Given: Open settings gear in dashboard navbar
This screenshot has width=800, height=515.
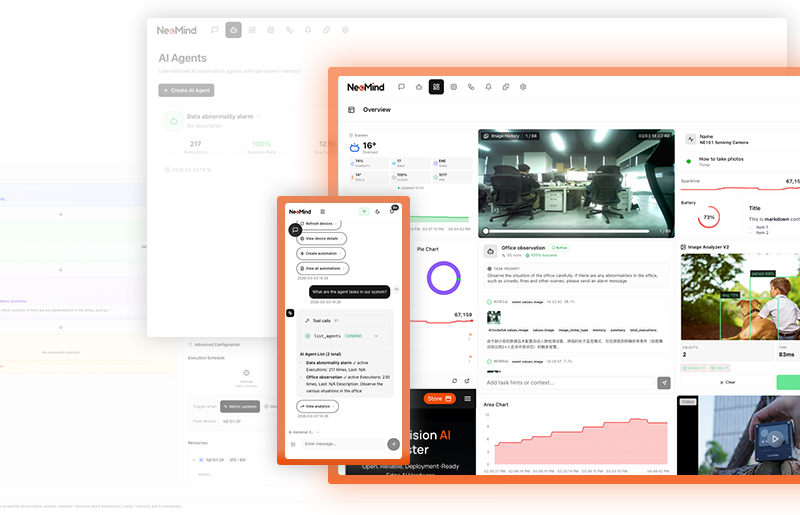Looking at the screenshot, I should pyautogui.click(x=523, y=87).
